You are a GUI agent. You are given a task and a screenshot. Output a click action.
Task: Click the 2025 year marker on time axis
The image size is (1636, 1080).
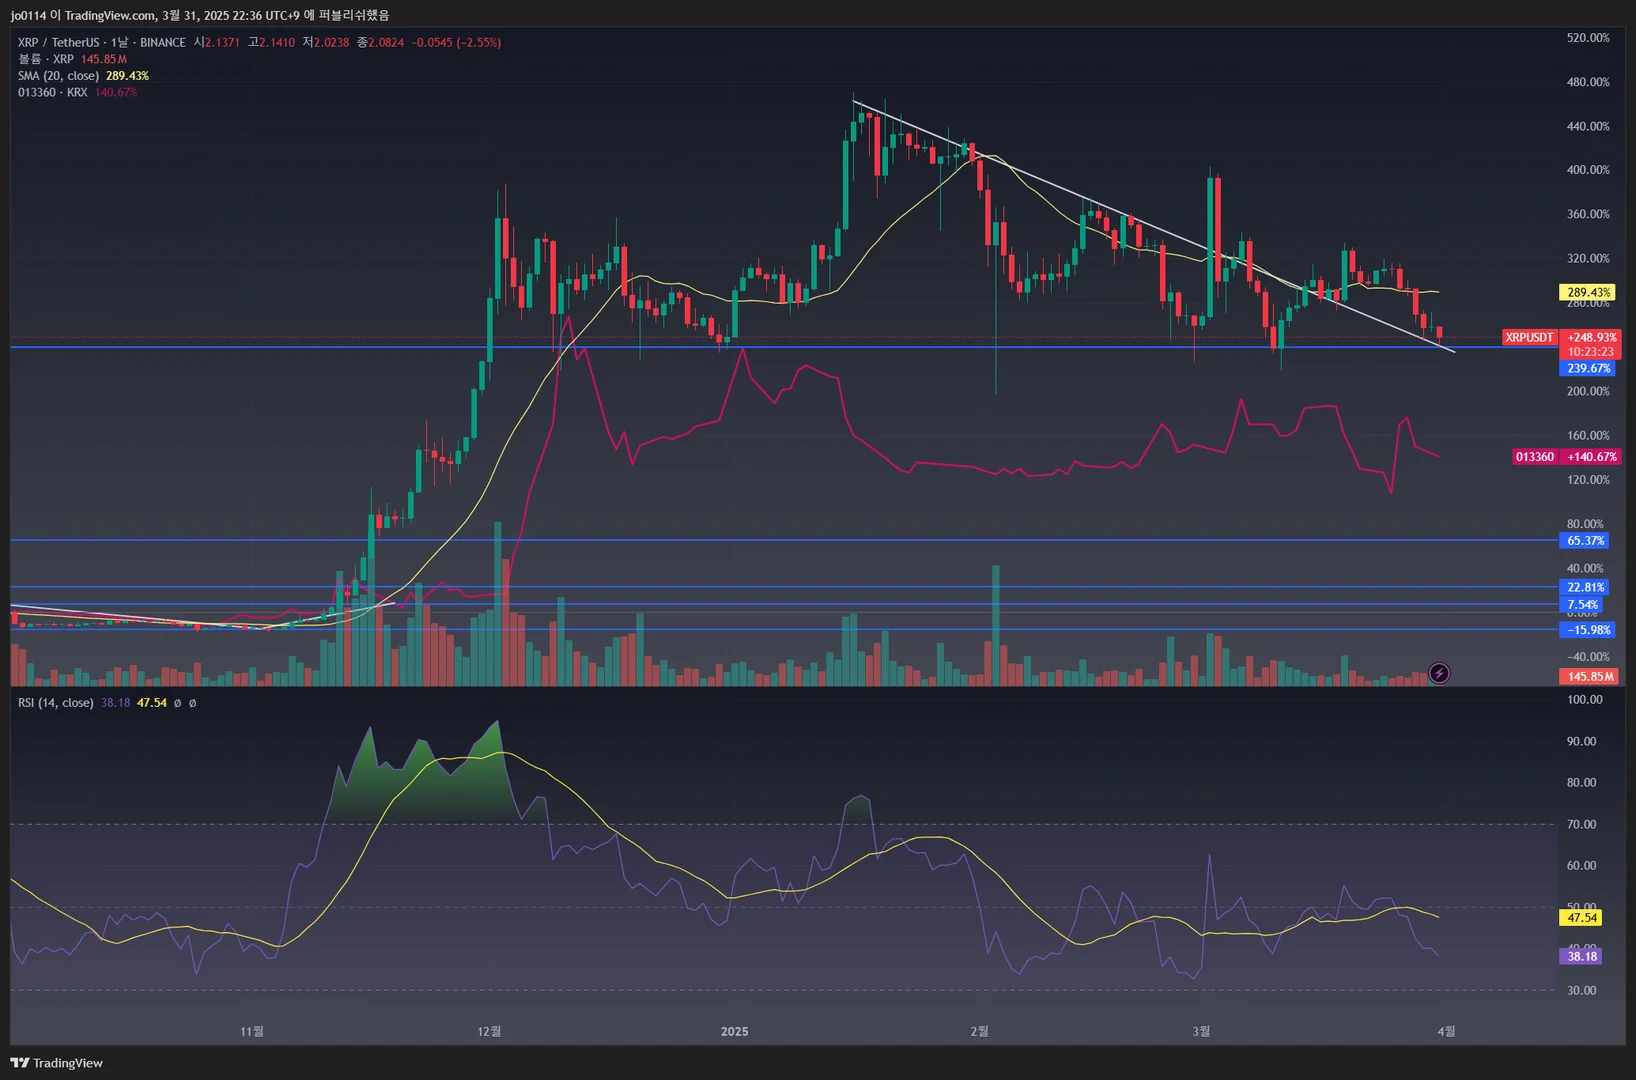click(x=734, y=1031)
